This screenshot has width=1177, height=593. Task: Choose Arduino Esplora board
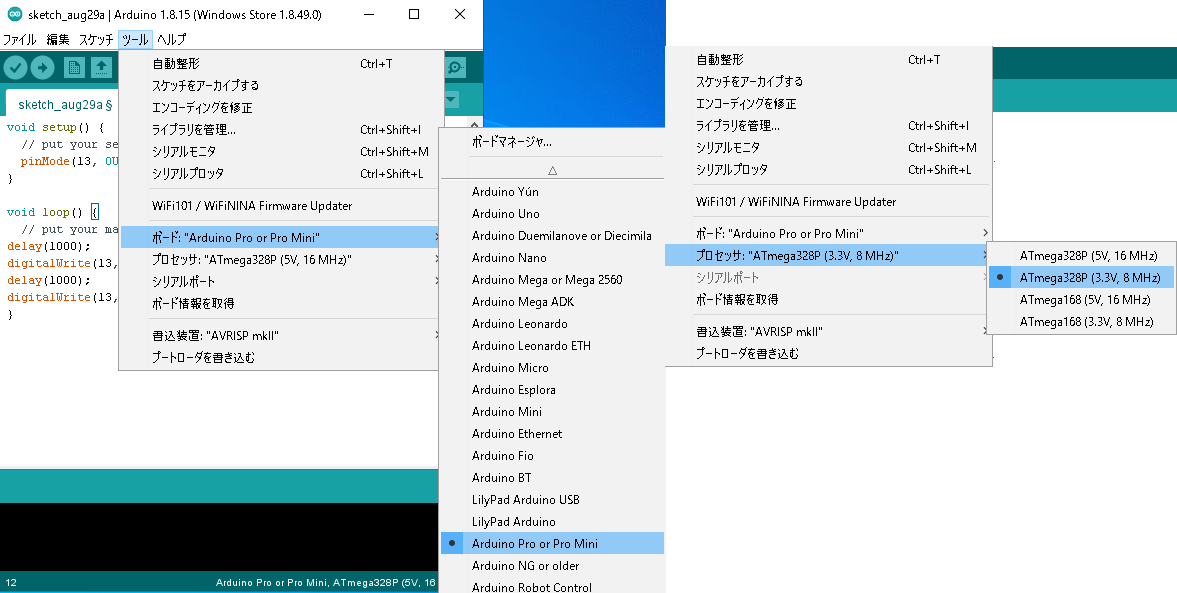552,390
